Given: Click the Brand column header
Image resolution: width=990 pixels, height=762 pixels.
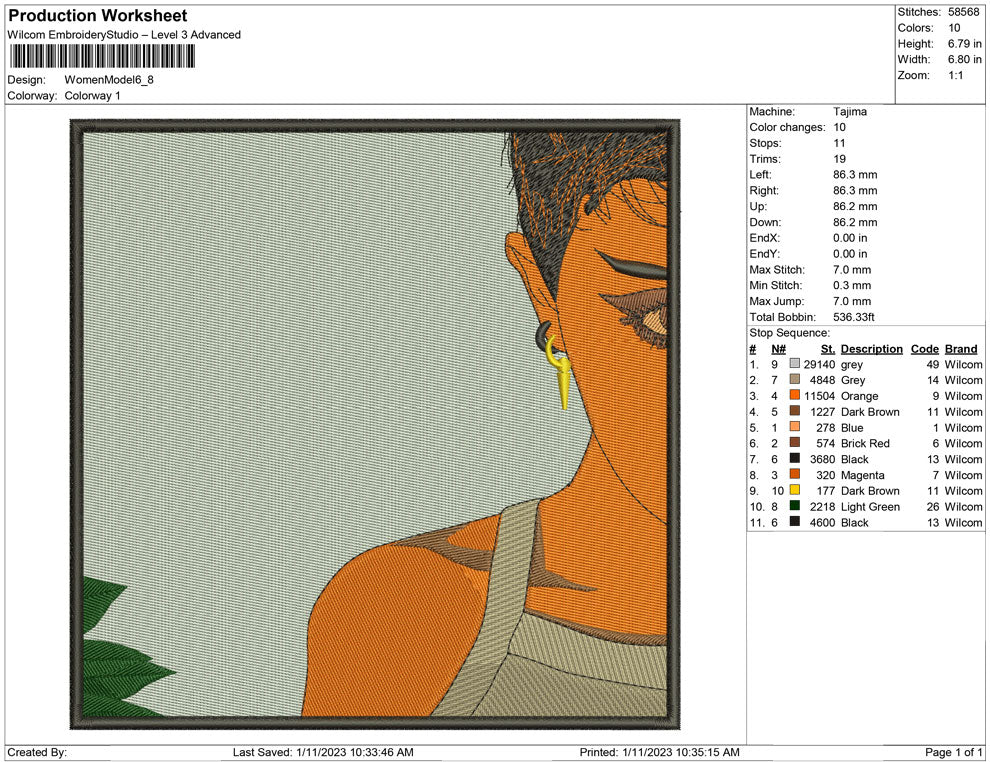Looking at the screenshot, I should pyautogui.click(x=961, y=349).
